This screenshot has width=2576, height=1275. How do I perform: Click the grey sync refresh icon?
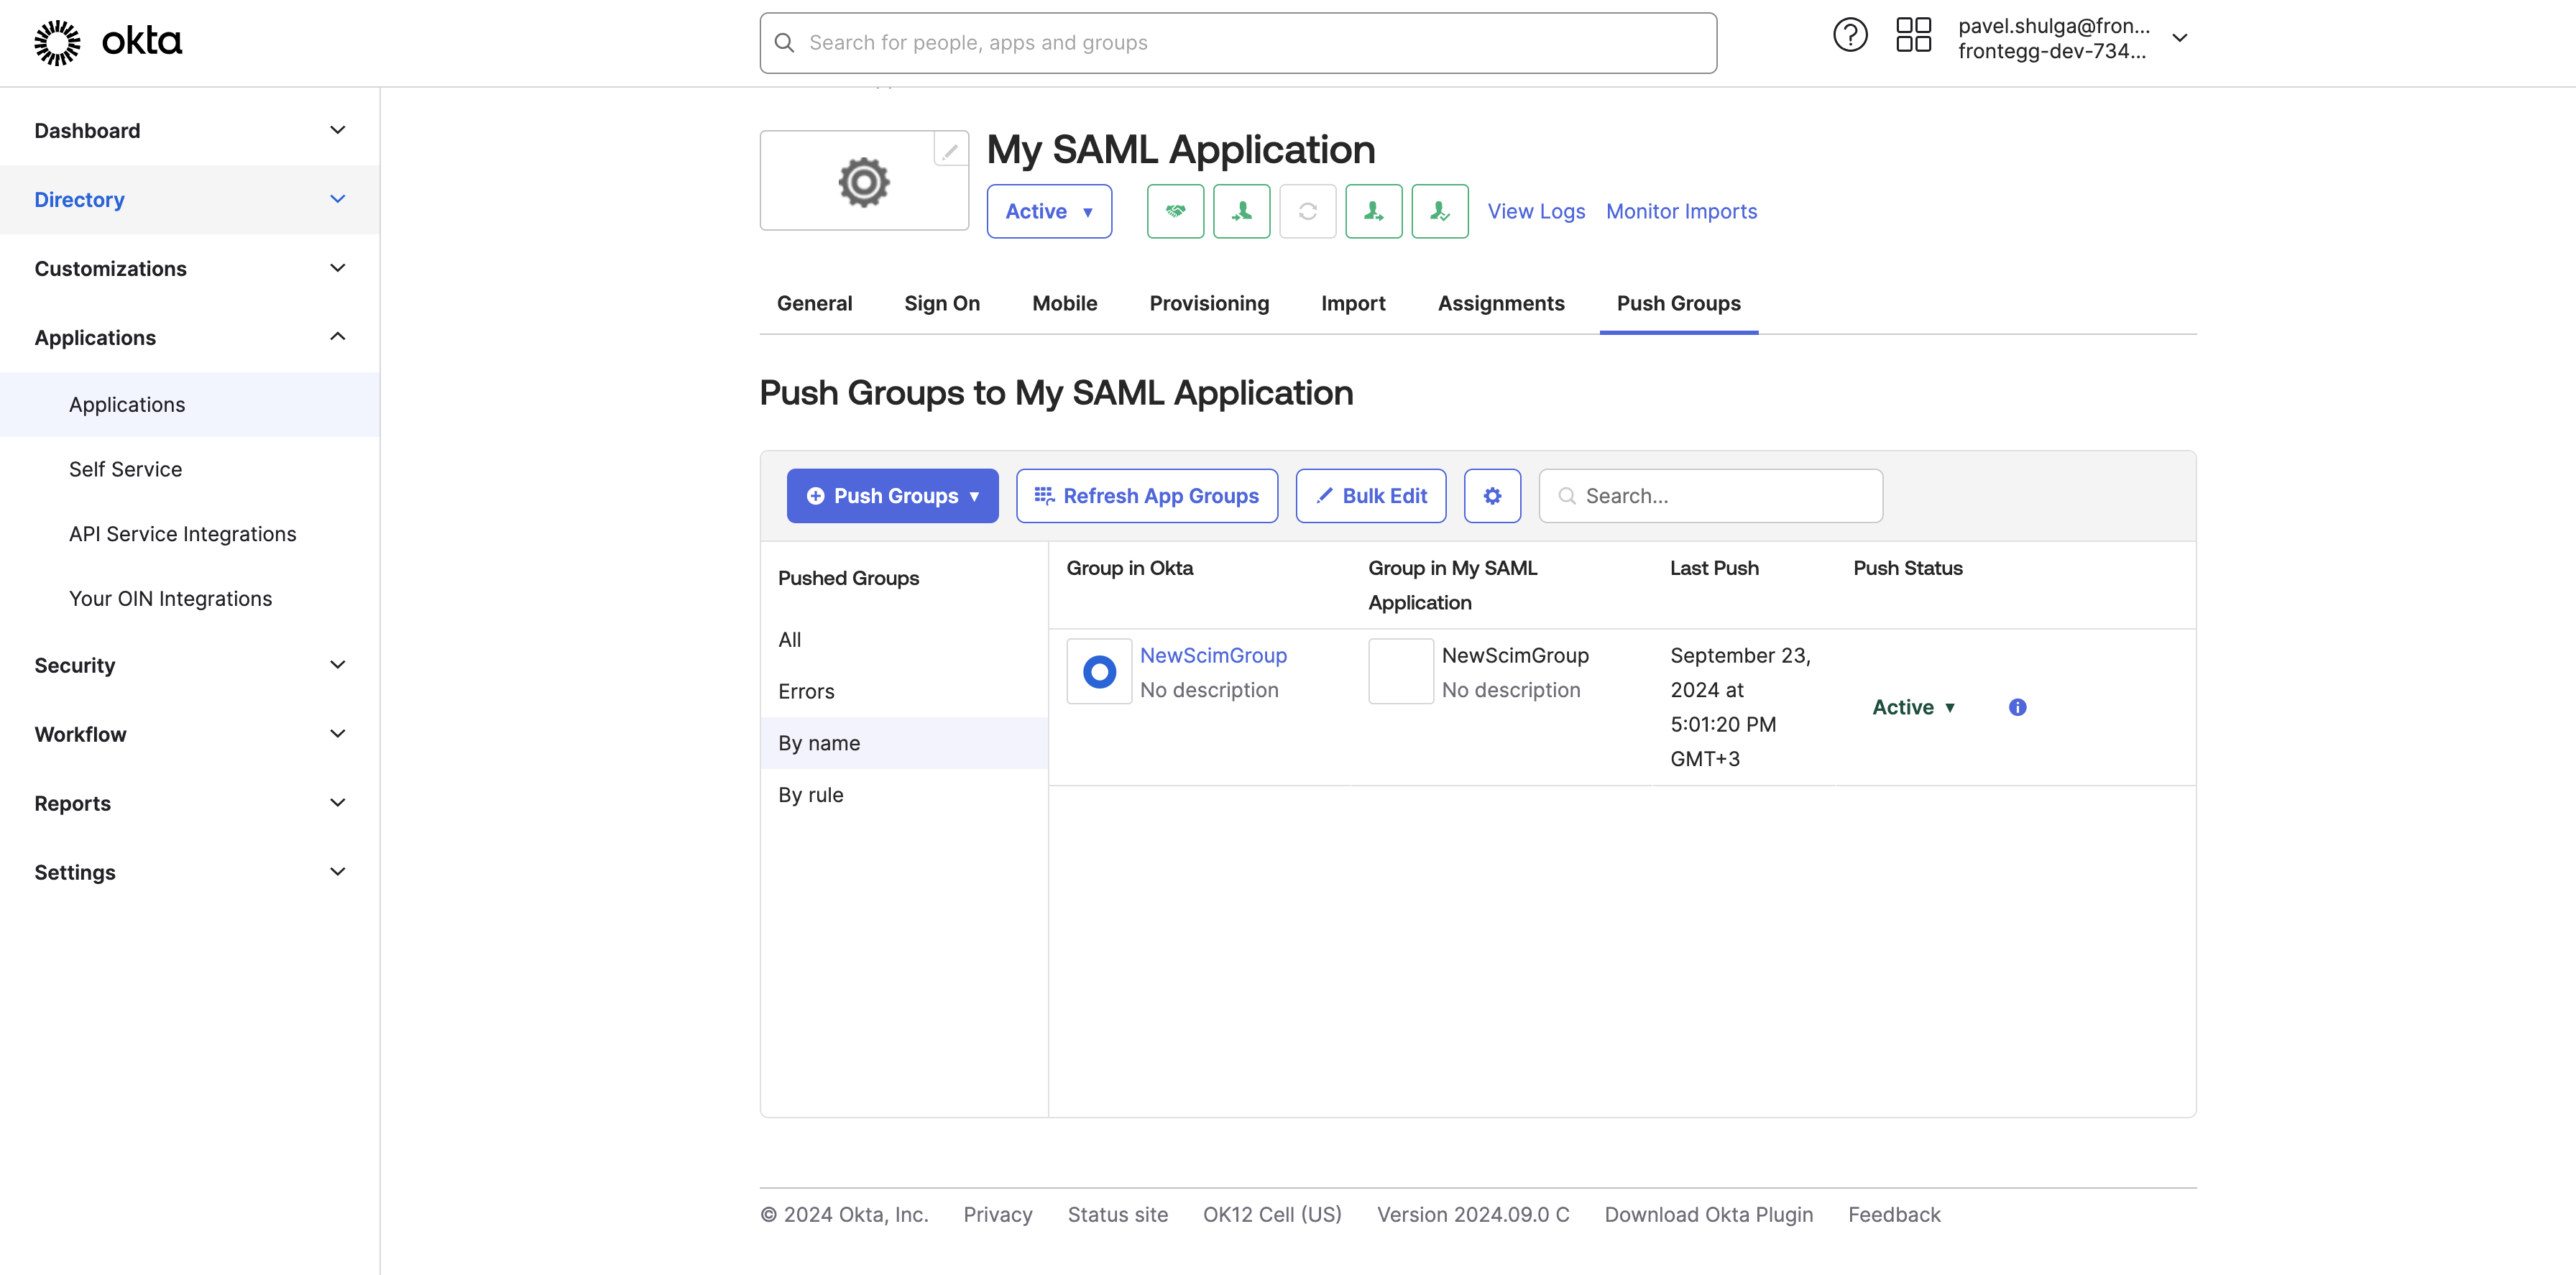click(x=1307, y=211)
